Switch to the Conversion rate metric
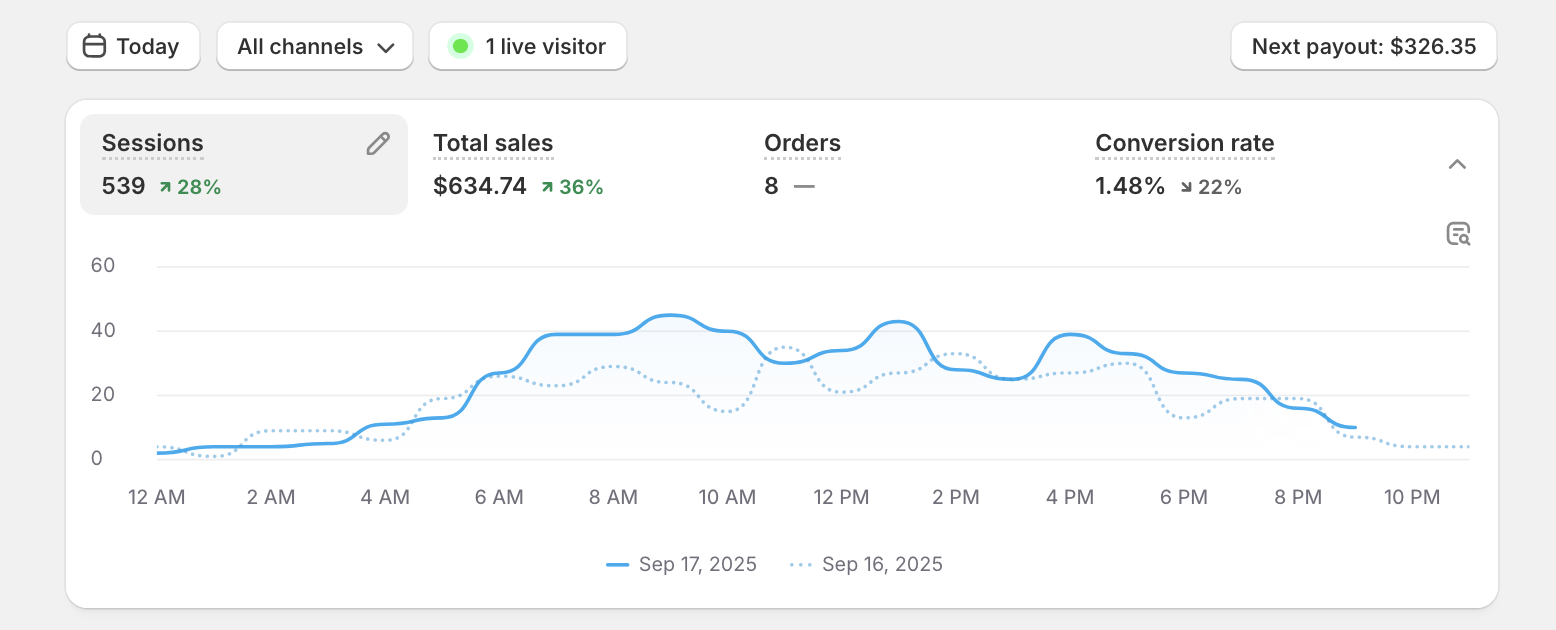 pyautogui.click(x=1184, y=144)
